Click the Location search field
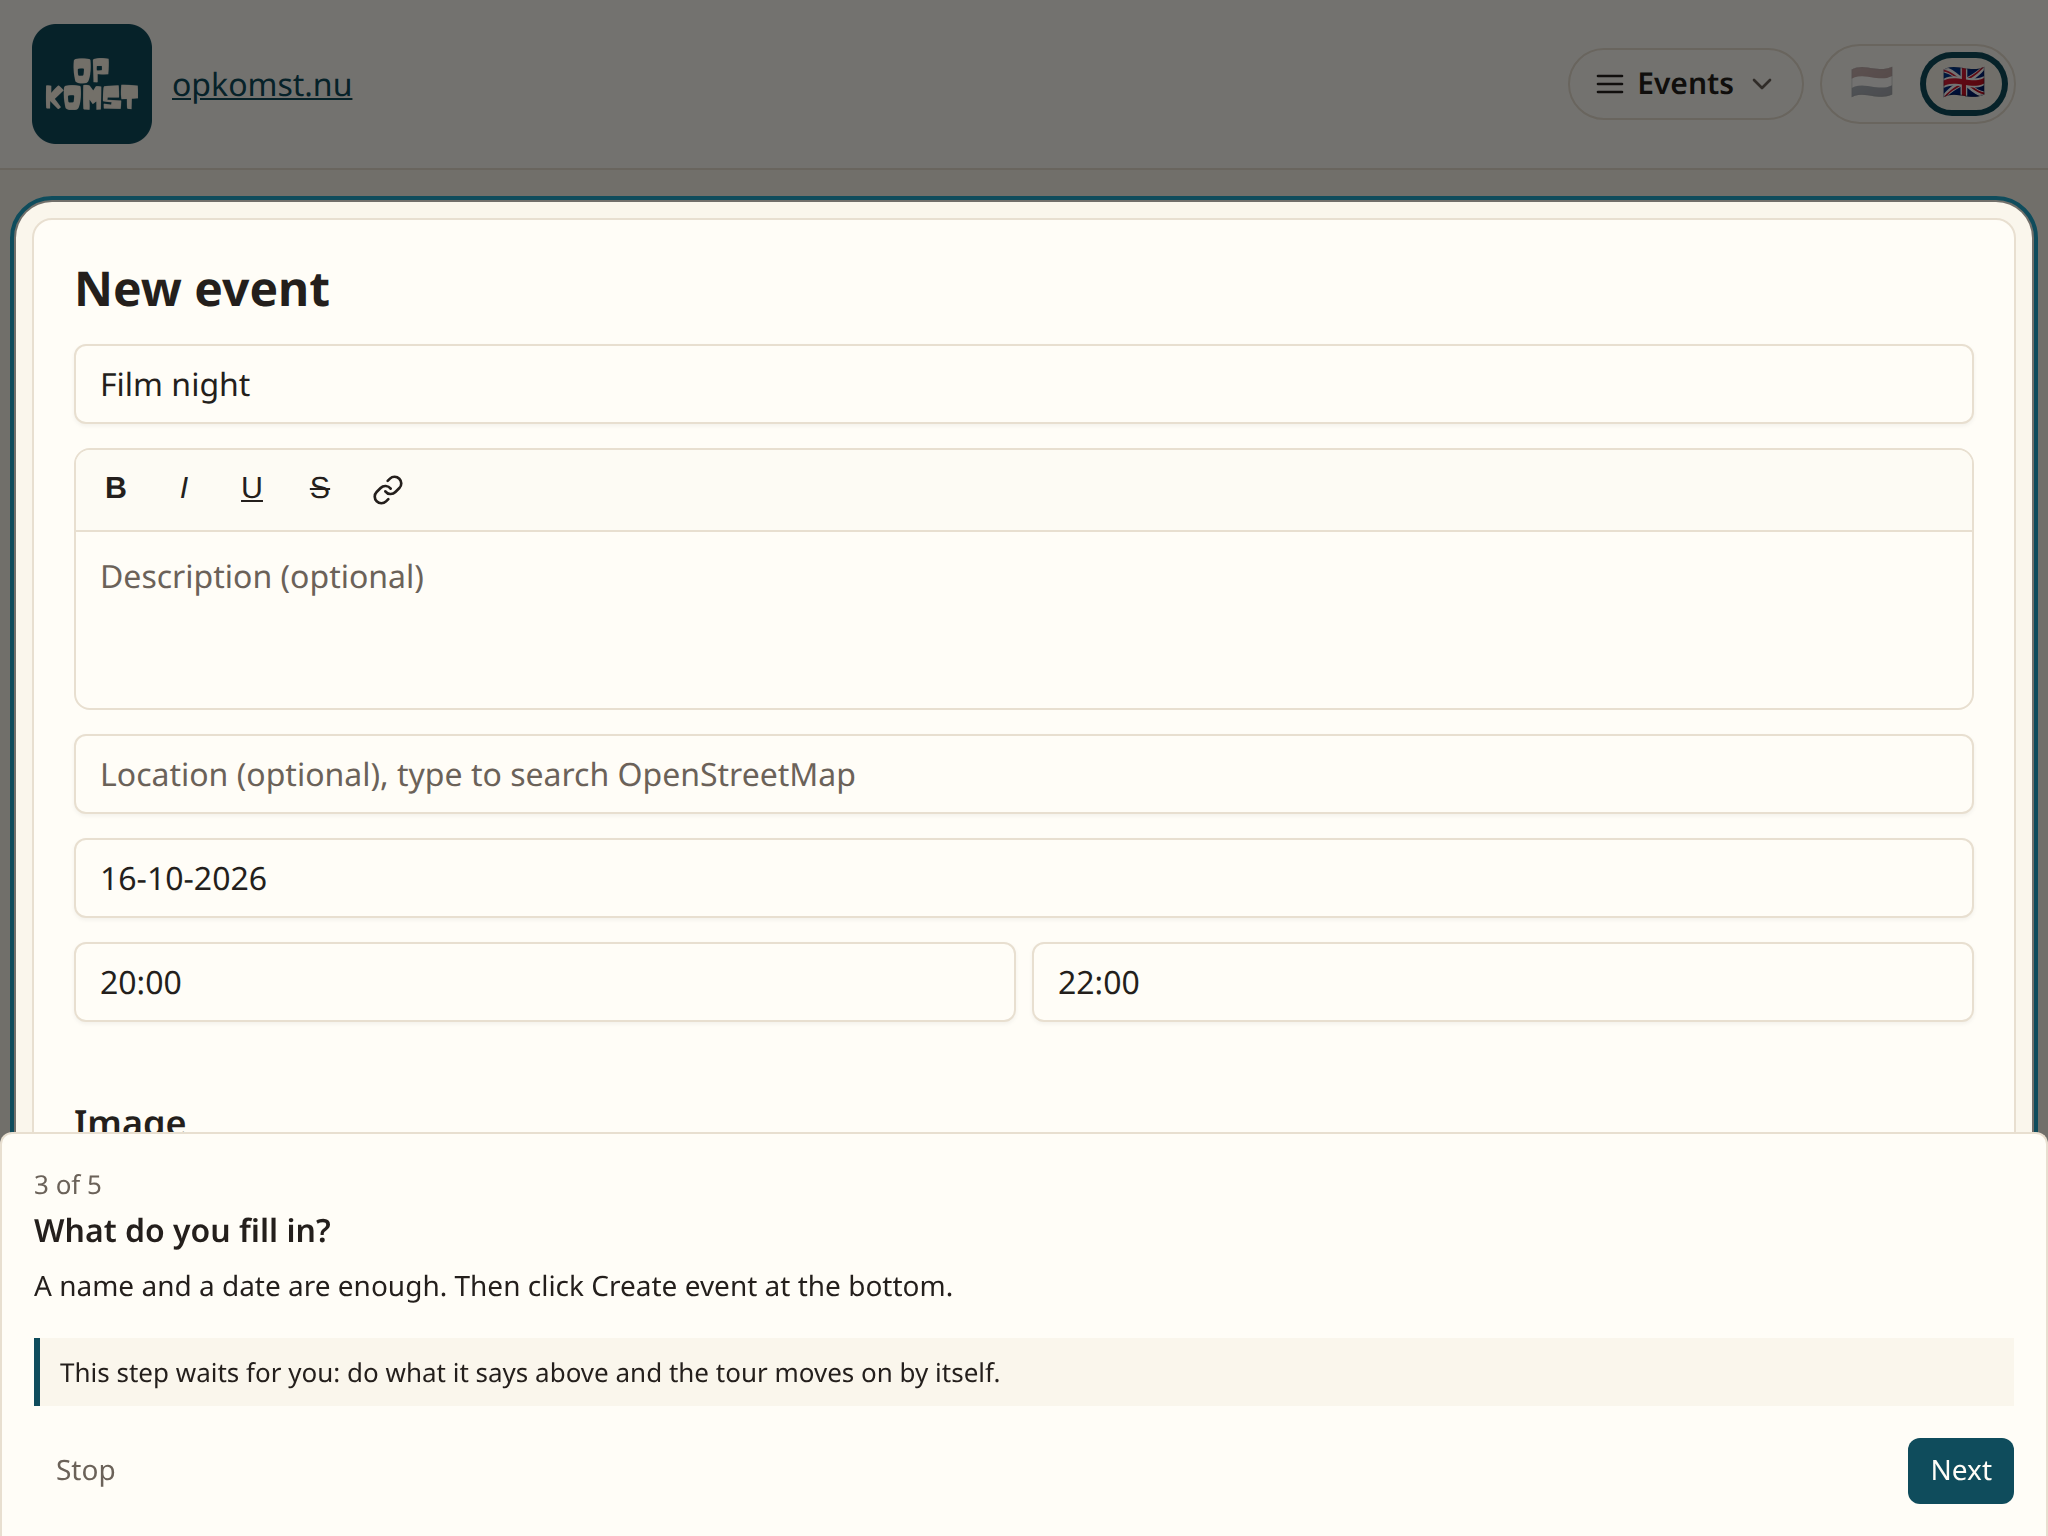This screenshot has height=1536, width=2048. [1024, 775]
